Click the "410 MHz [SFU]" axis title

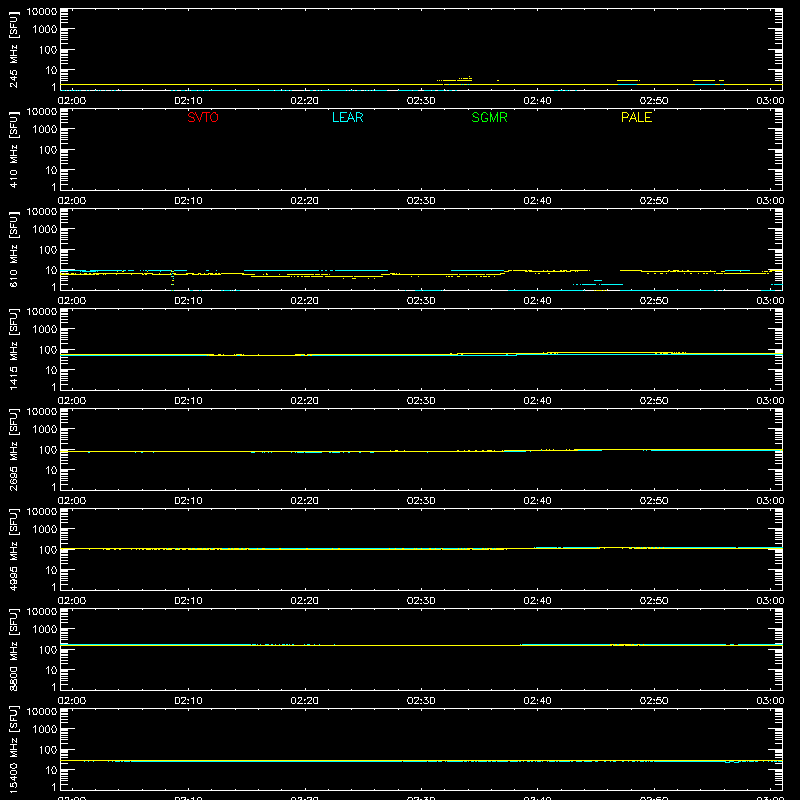coord(13,150)
